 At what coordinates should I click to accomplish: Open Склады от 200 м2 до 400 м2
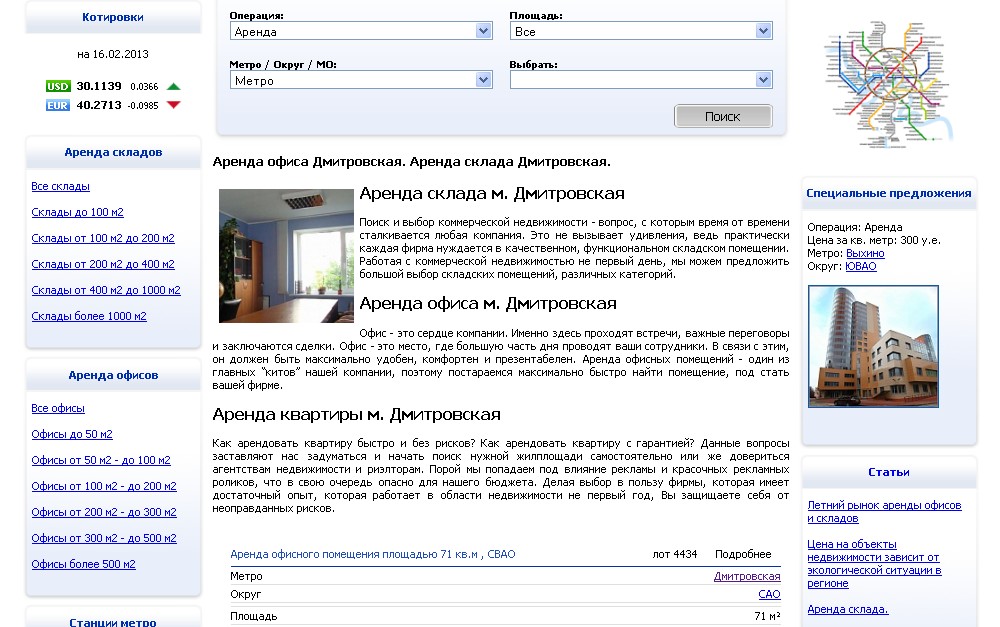click(103, 264)
